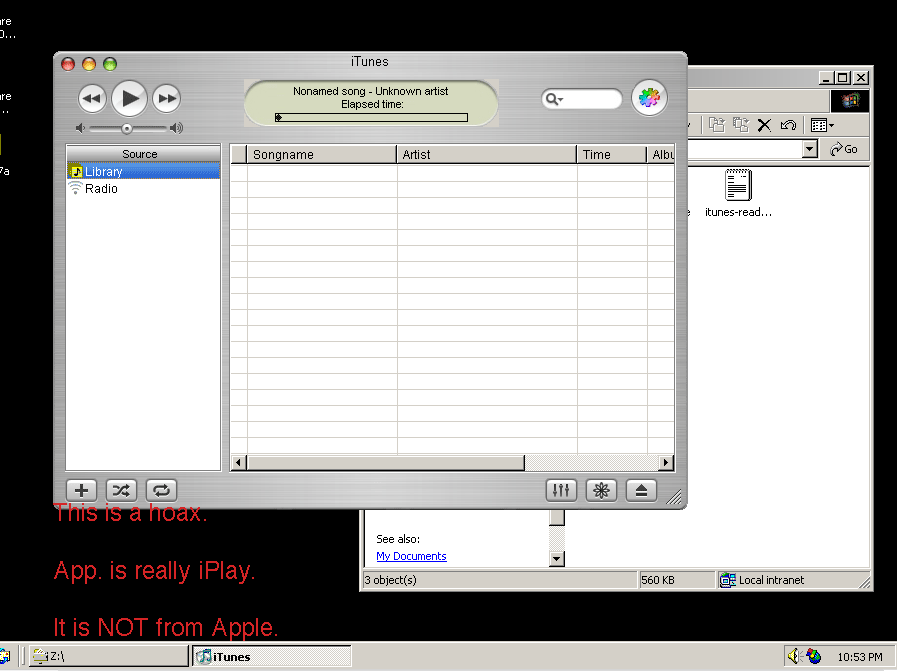Add a playlist with the plus button

tap(81, 490)
